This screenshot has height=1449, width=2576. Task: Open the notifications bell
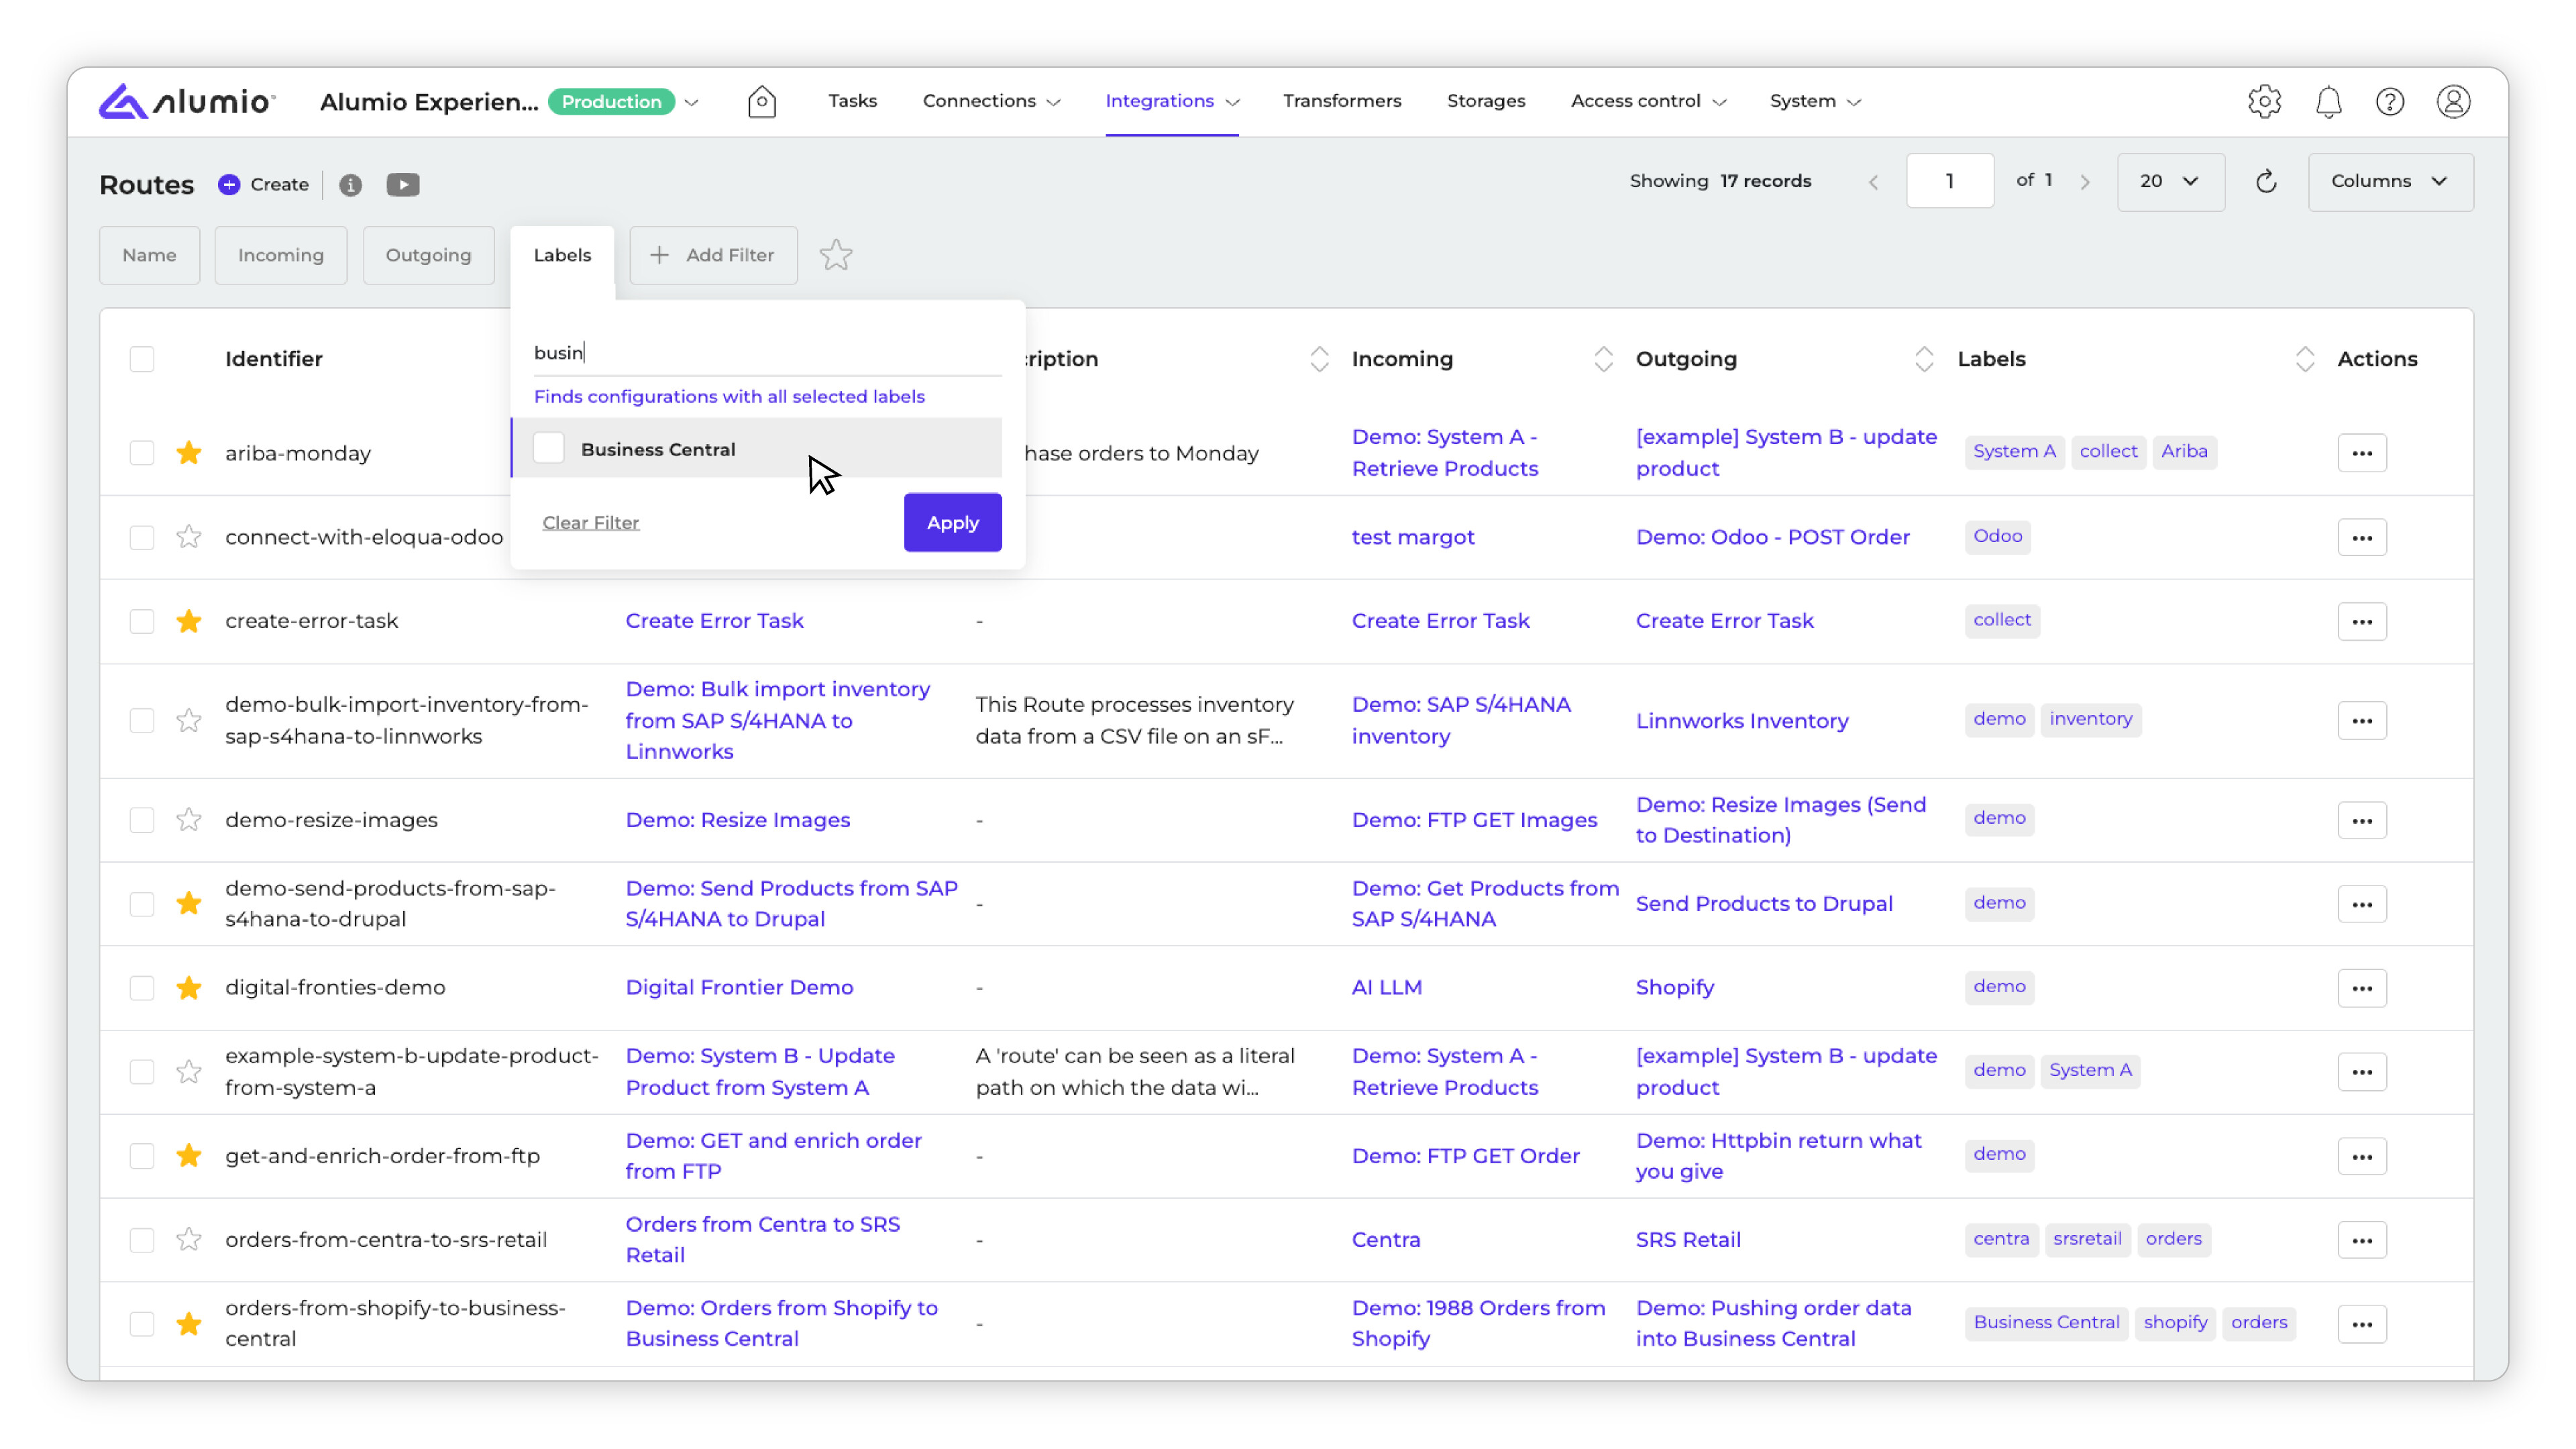click(2328, 101)
